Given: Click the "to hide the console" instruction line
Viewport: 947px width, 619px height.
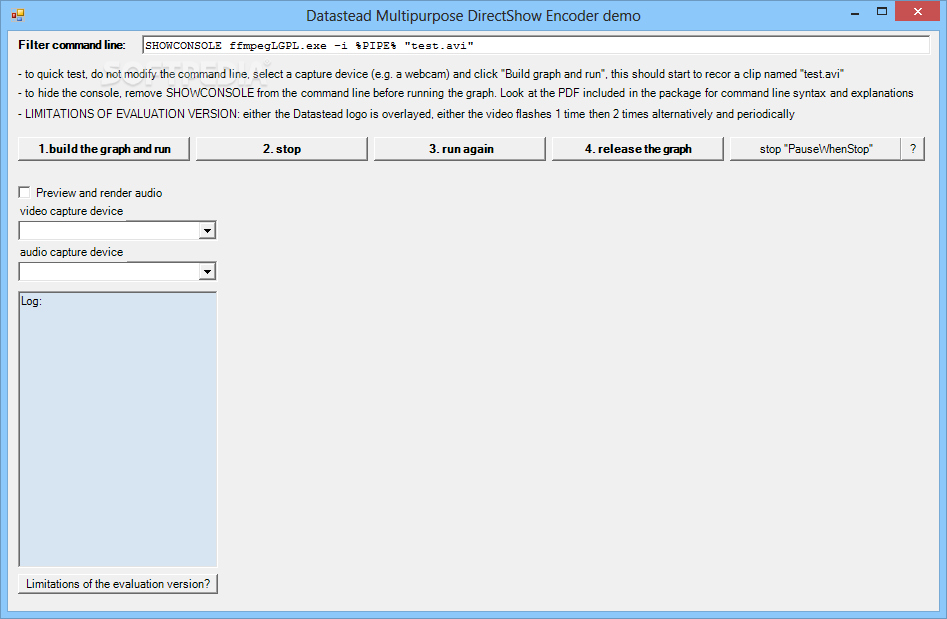Looking at the screenshot, I should 466,93.
